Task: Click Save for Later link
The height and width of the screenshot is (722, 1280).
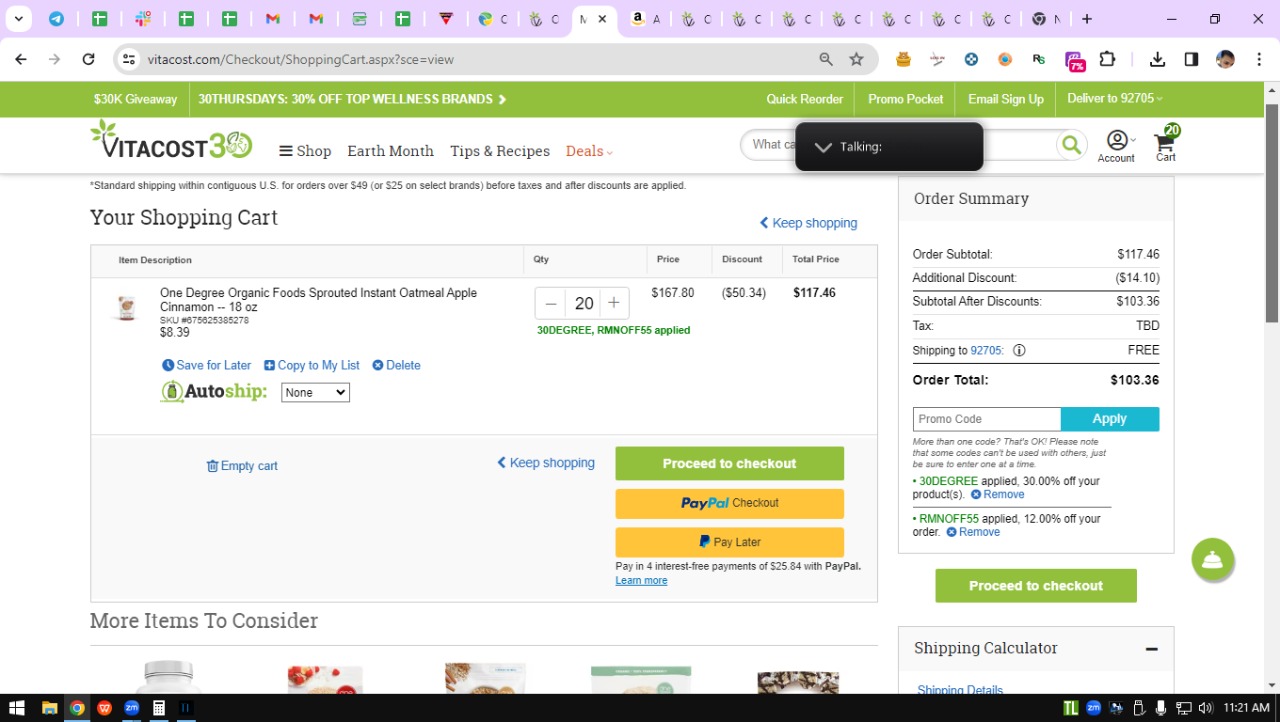Action: (x=207, y=365)
